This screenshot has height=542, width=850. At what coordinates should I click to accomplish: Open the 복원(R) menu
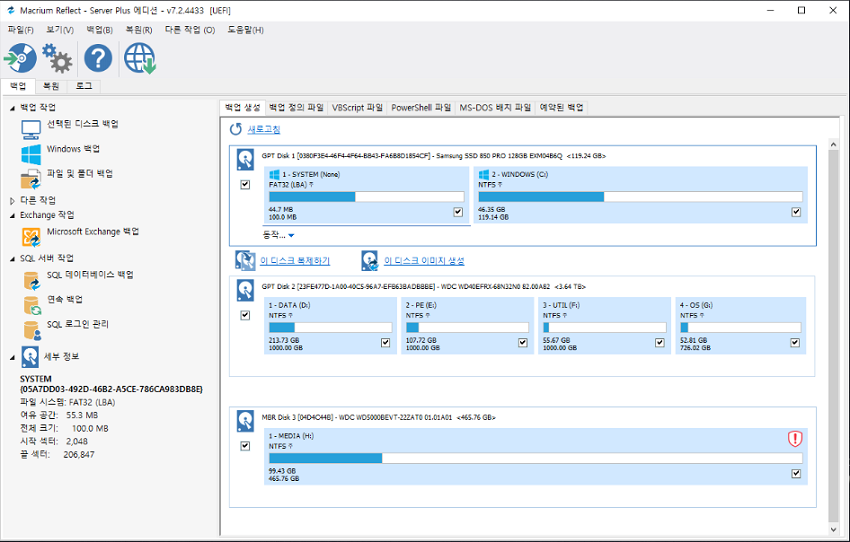tap(139, 30)
